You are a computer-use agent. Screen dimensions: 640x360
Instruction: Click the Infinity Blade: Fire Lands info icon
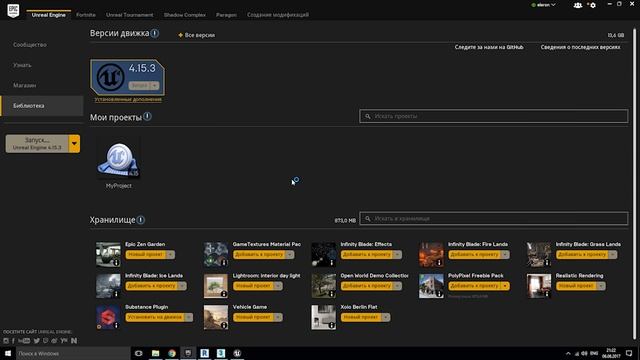pos(440,263)
